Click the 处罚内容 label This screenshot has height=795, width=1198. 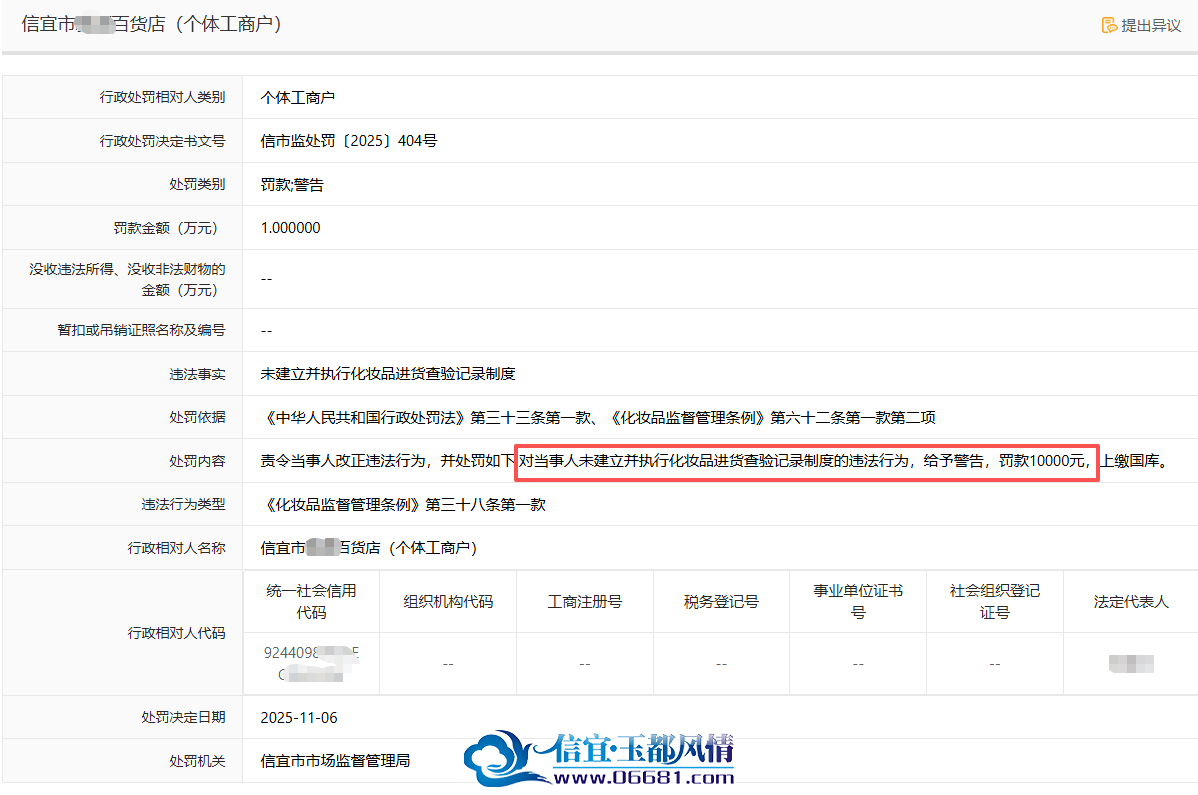coord(197,461)
